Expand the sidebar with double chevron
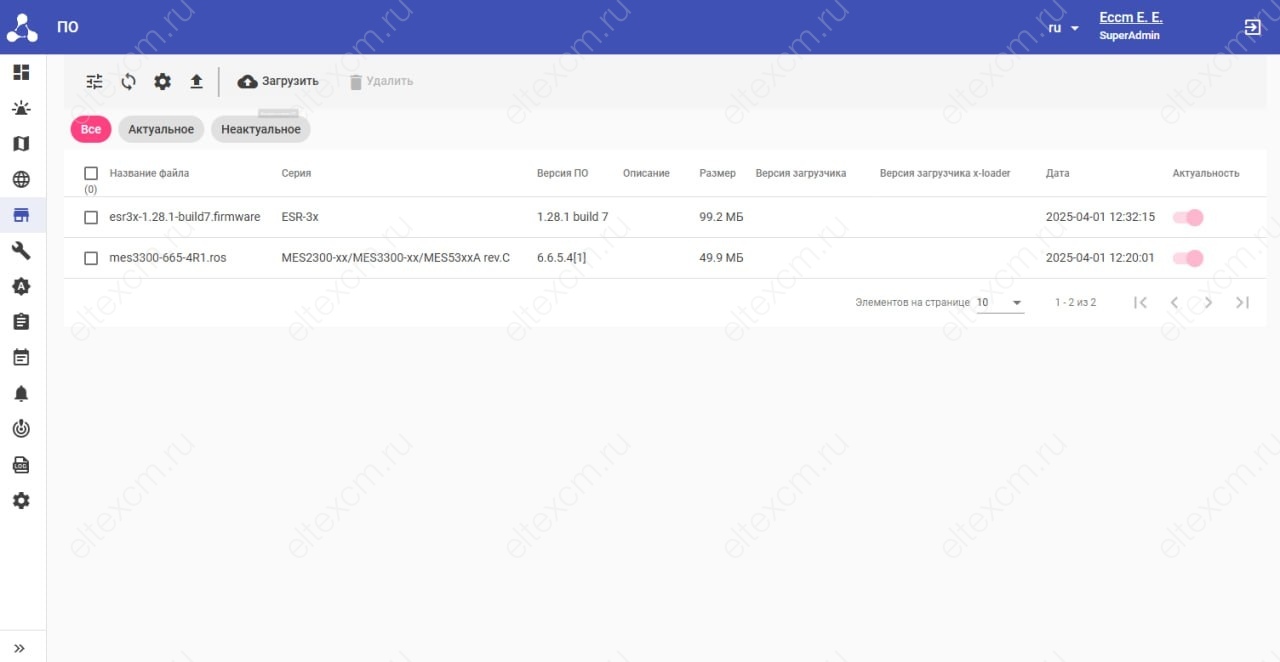The height and width of the screenshot is (662, 1280). coord(20,648)
